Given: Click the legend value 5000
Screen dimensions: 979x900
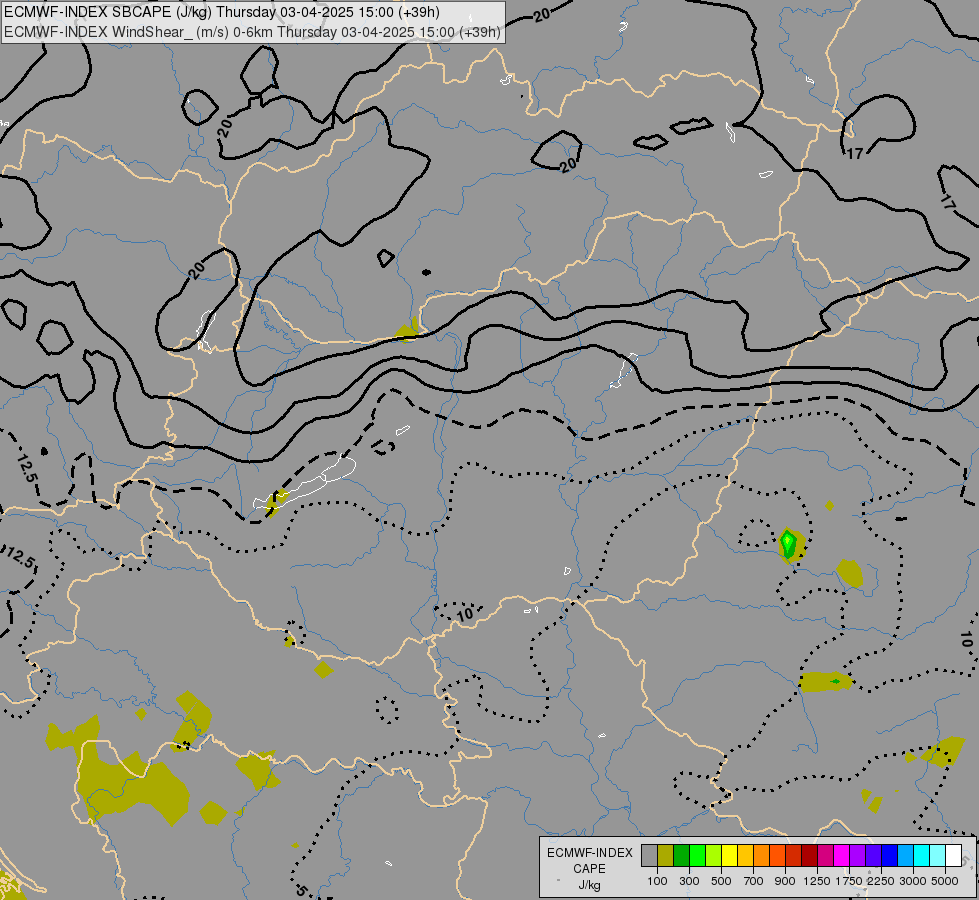Looking at the screenshot, I should coord(945,881).
